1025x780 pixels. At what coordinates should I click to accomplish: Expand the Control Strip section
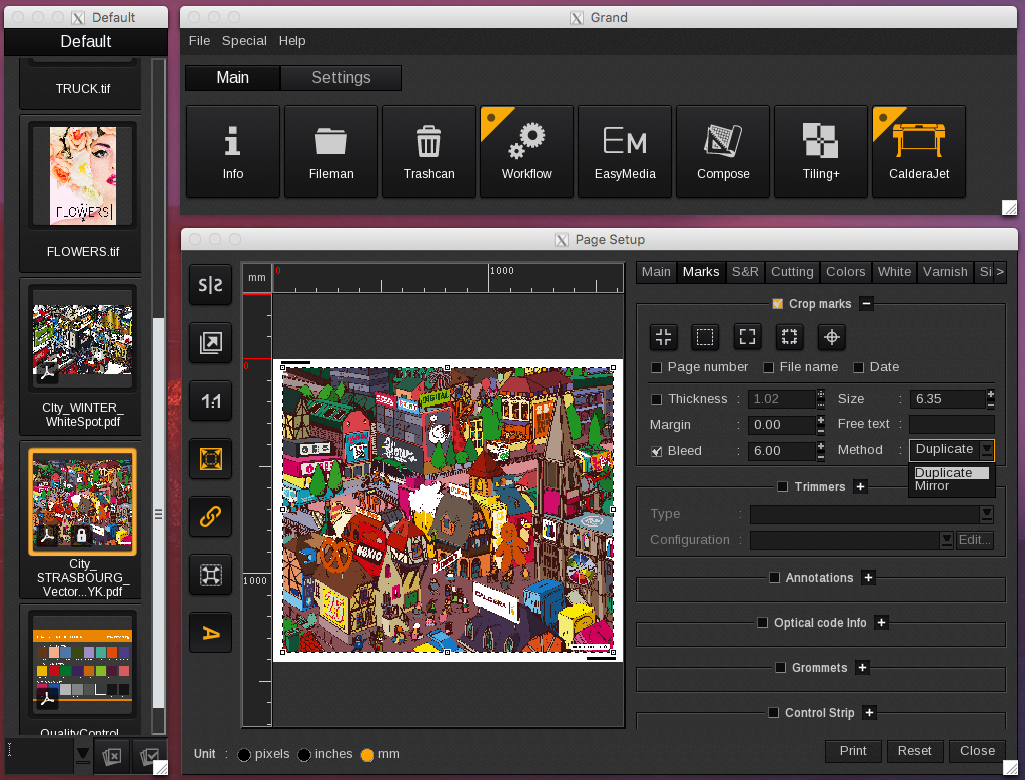click(x=869, y=713)
